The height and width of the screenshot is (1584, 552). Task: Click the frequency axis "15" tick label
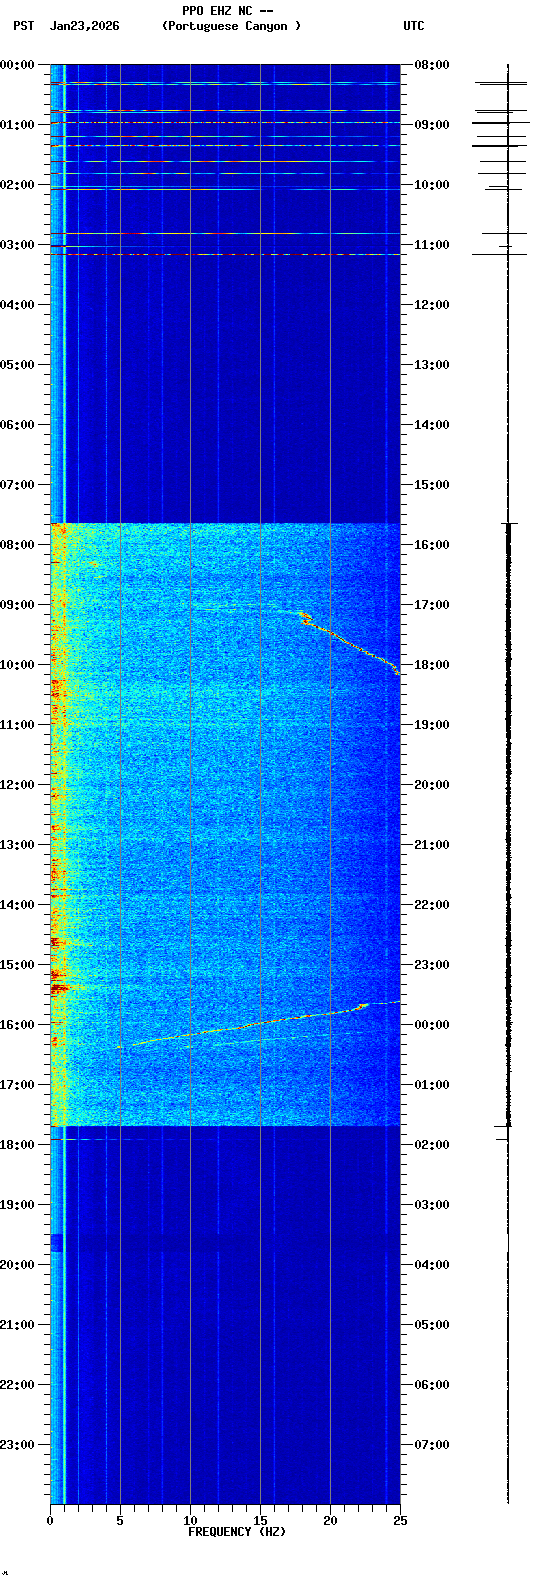(x=260, y=1521)
